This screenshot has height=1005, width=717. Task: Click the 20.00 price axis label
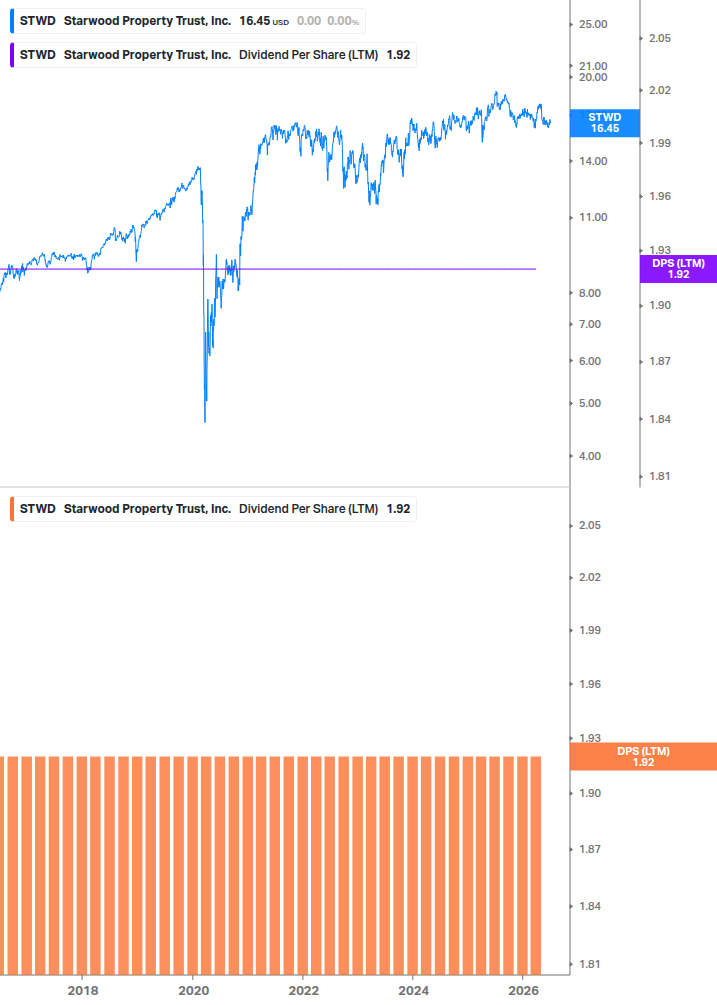(593, 78)
